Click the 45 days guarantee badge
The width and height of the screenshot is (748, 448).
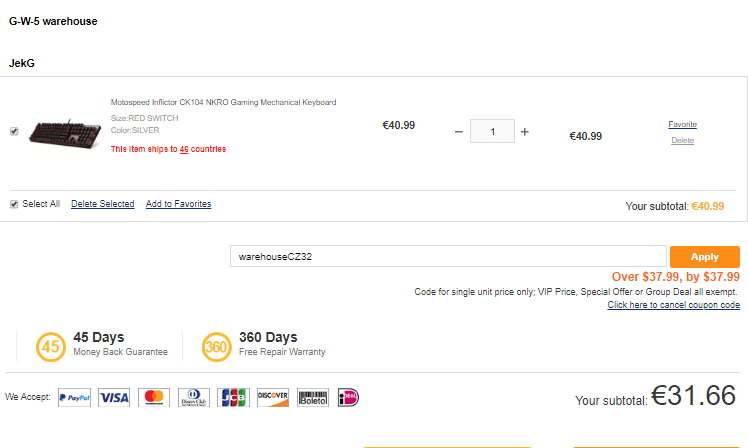(x=51, y=347)
